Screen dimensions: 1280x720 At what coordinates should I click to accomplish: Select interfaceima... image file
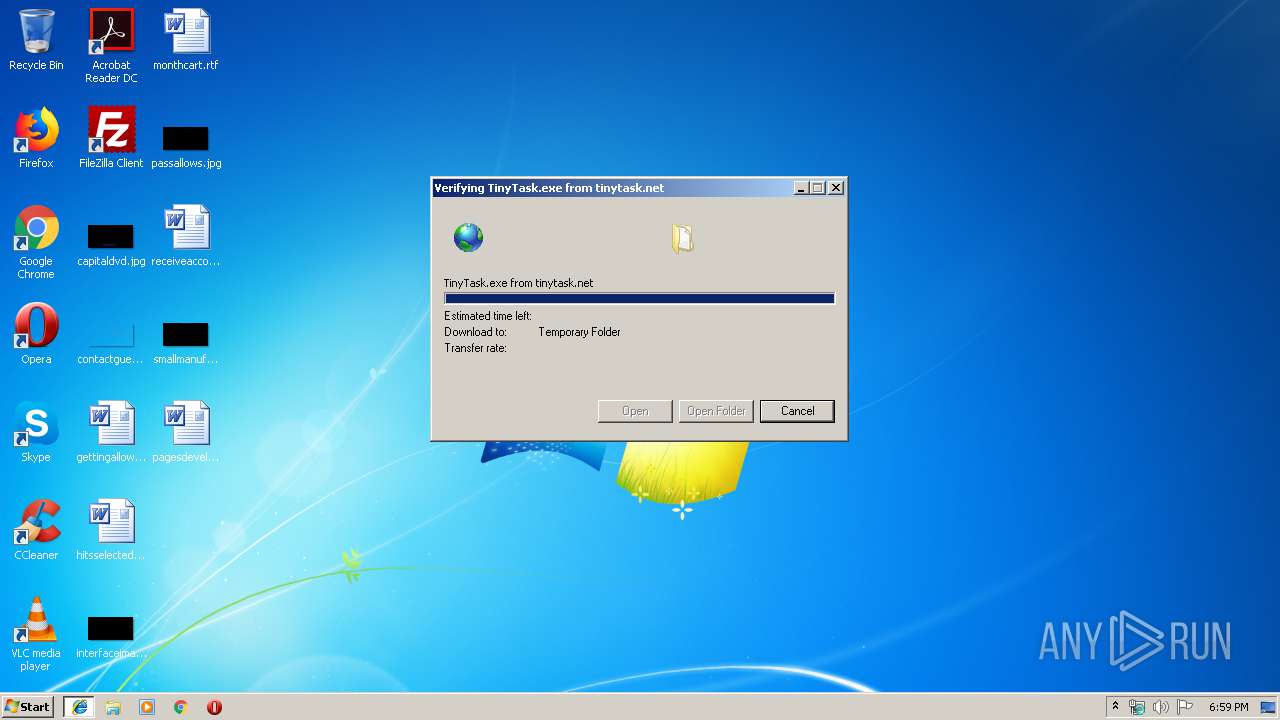pyautogui.click(x=111, y=636)
